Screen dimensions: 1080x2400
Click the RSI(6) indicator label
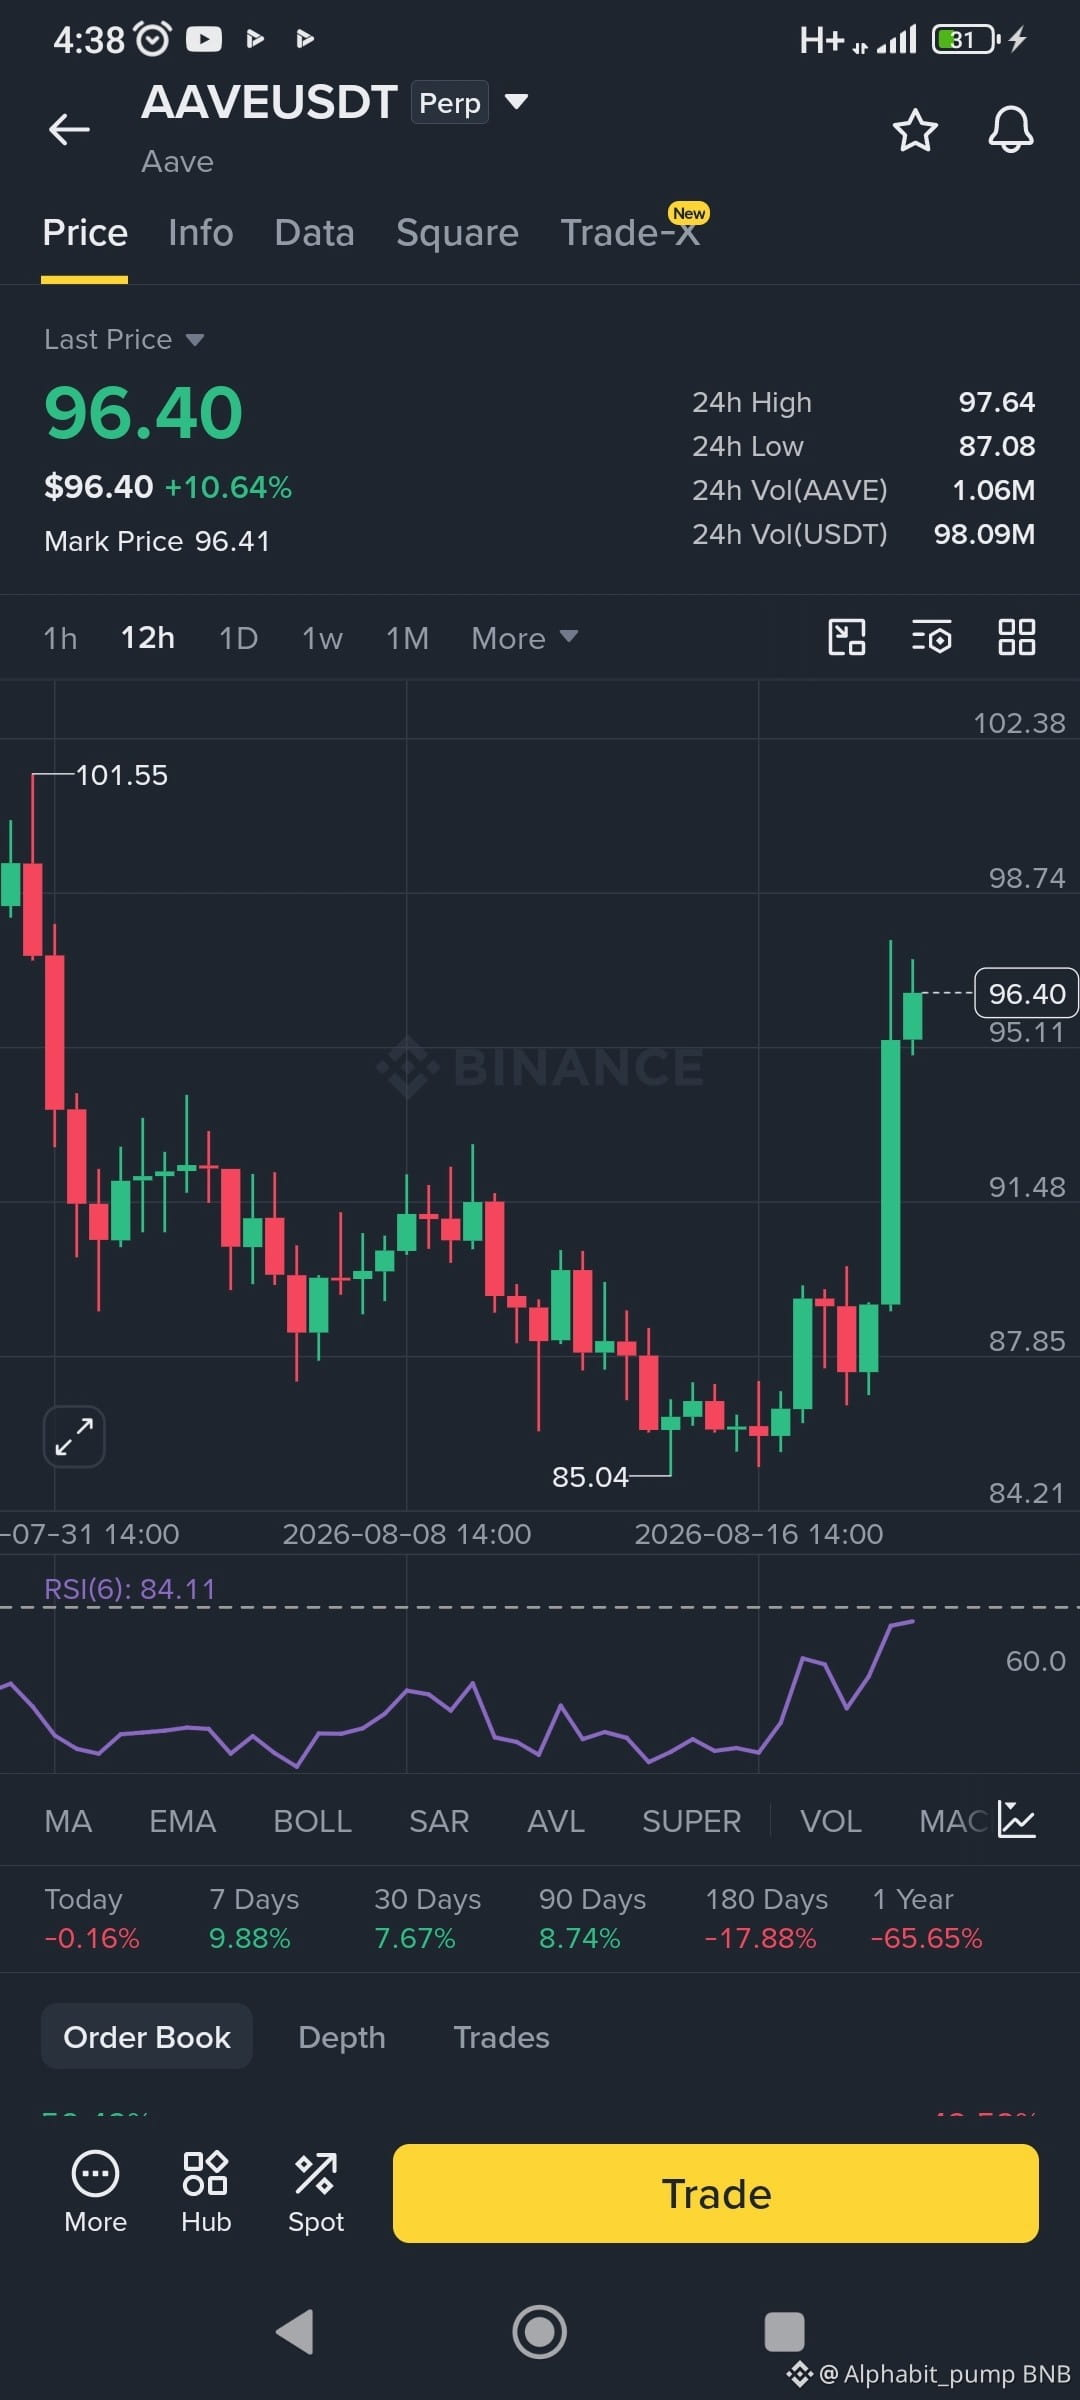(130, 1589)
